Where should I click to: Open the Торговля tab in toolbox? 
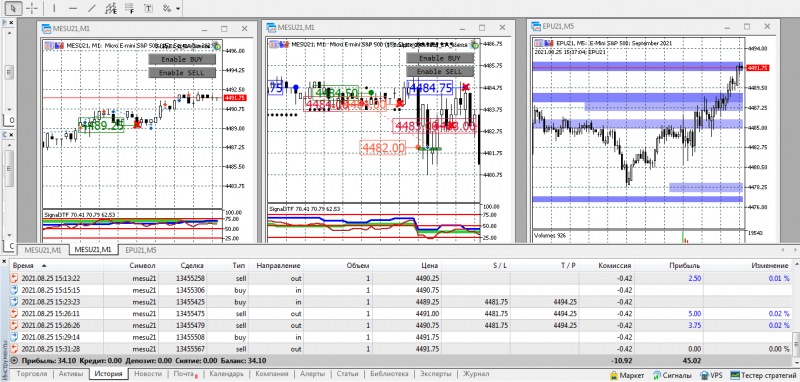pos(32,374)
